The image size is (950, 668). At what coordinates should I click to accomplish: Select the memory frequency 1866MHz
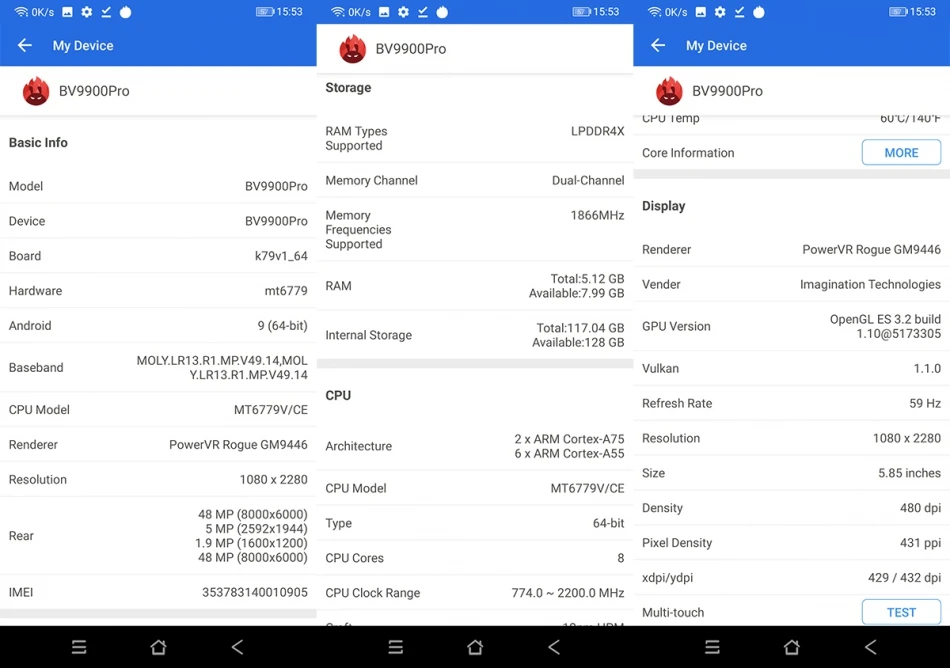click(597, 216)
